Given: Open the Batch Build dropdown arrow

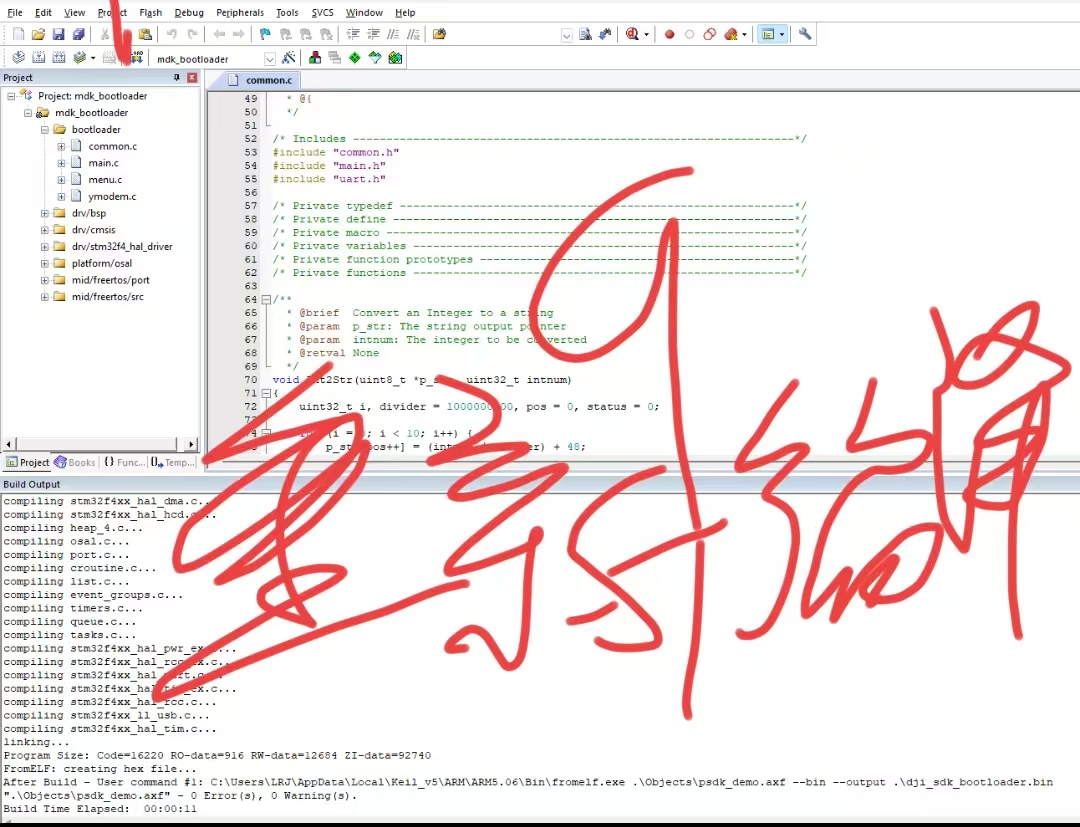Looking at the screenshot, I should [x=92, y=58].
